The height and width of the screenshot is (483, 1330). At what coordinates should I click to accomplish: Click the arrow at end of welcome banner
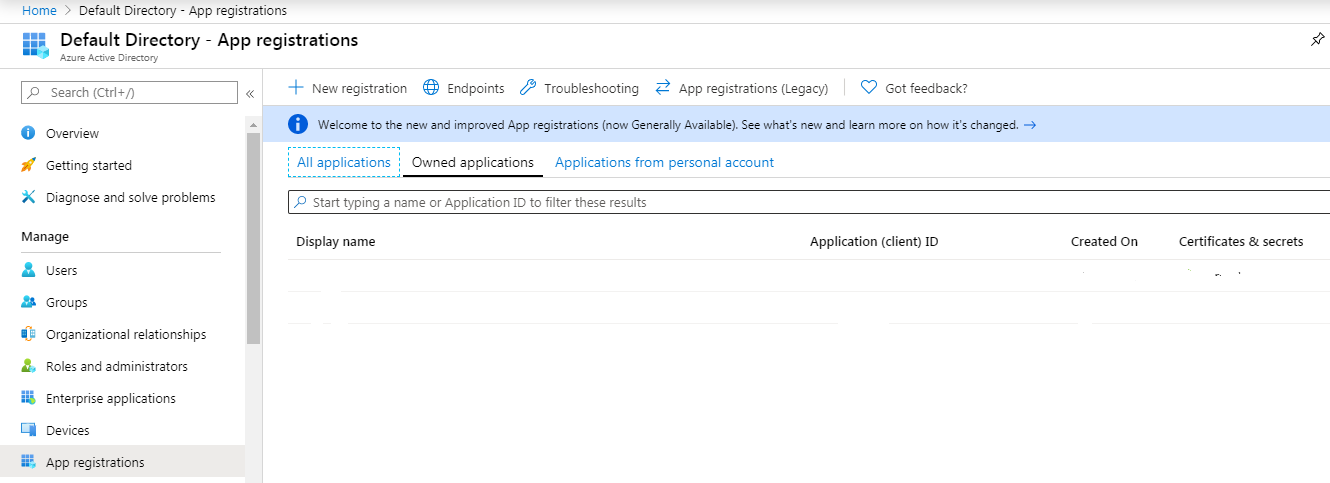(1030, 125)
